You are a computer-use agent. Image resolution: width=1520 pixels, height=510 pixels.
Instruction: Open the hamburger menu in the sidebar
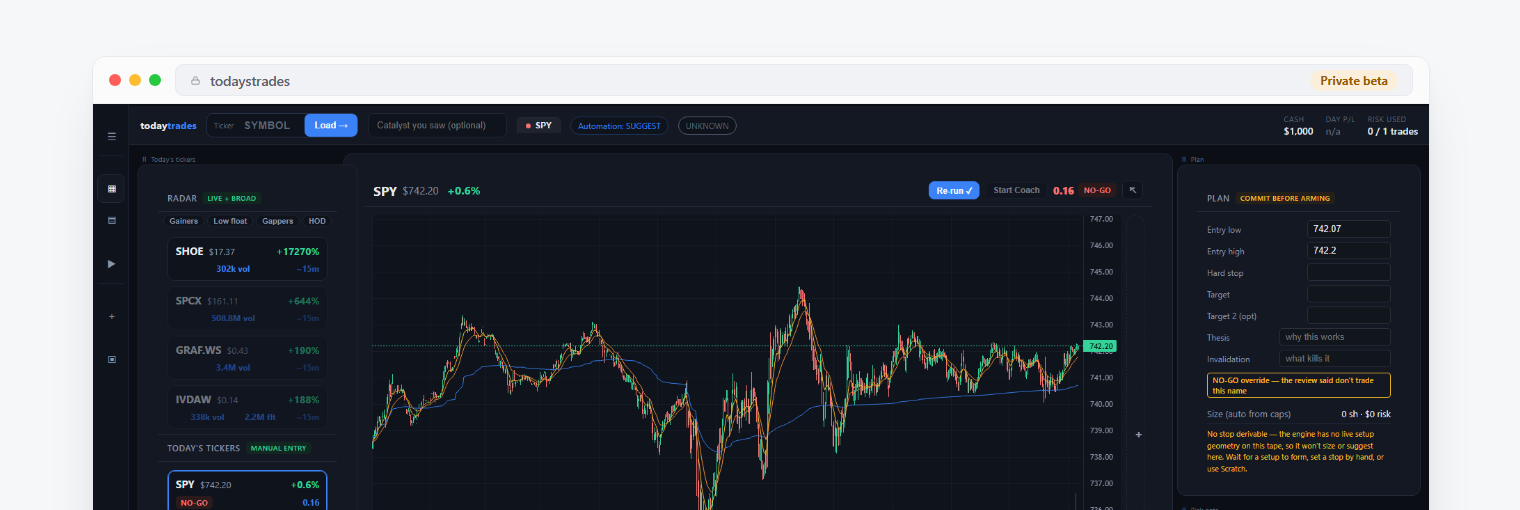coord(111,136)
